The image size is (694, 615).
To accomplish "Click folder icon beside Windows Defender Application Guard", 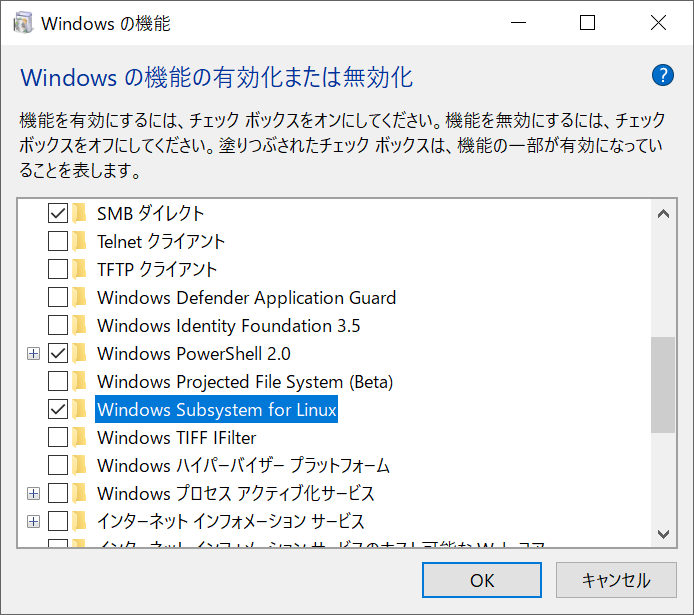I will [79, 297].
